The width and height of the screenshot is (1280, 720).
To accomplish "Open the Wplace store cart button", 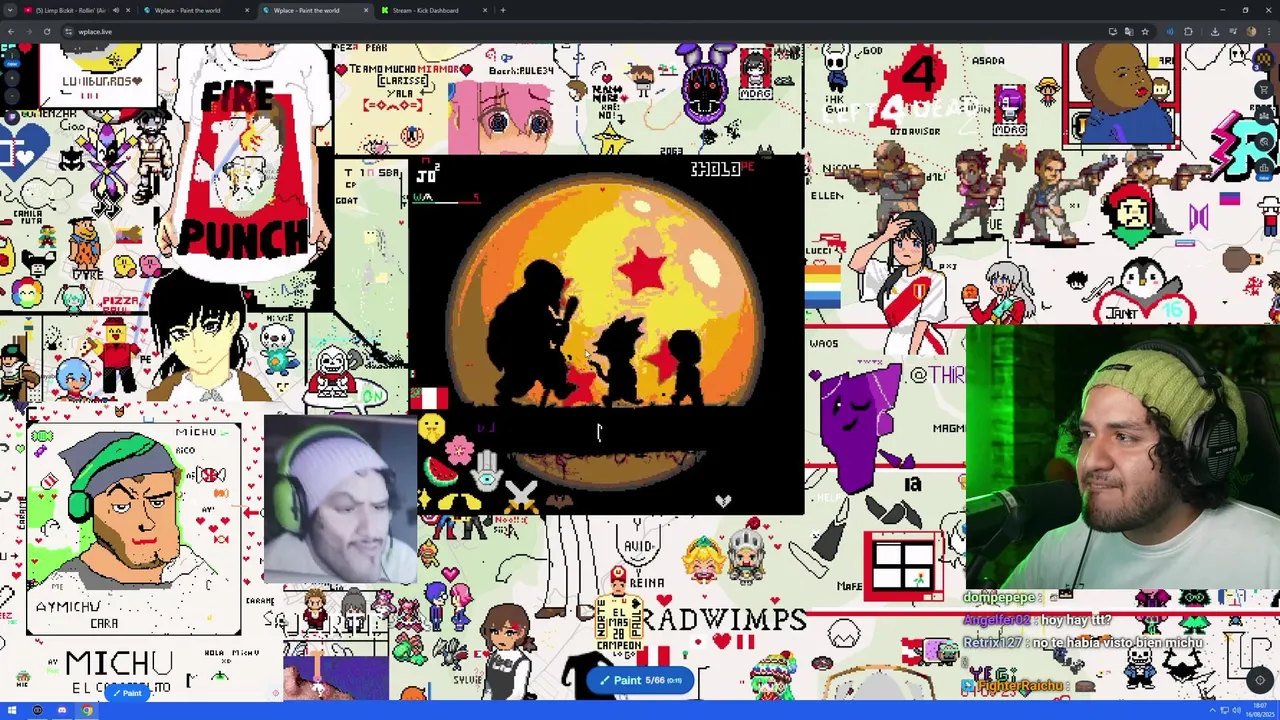I will point(1264,90).
